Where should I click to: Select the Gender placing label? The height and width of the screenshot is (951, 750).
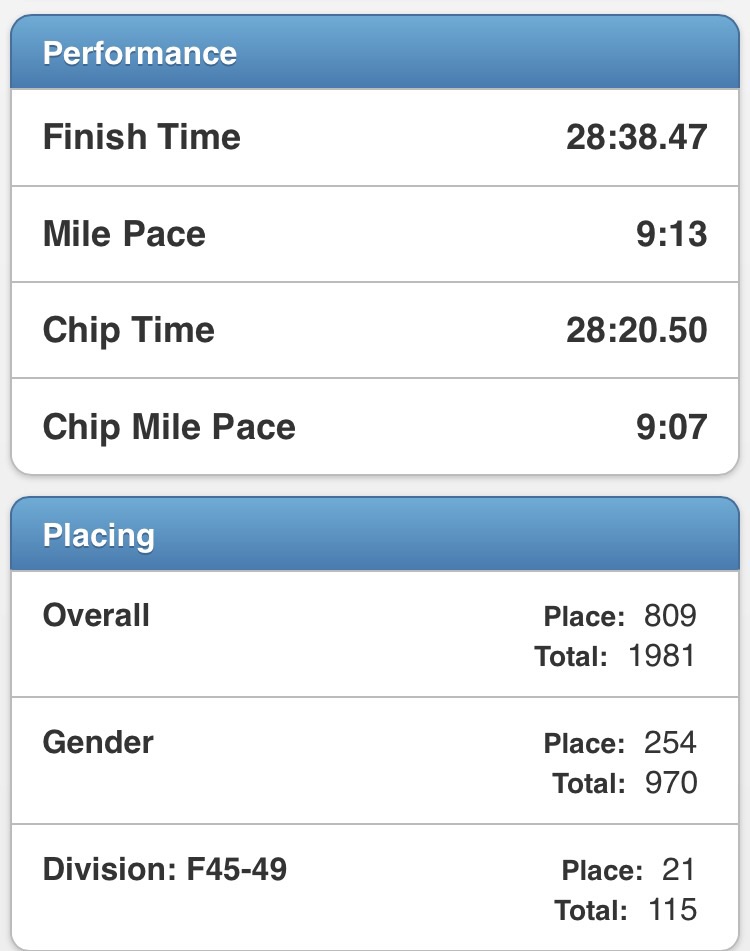pyautogui.click(x=98, y=742)
